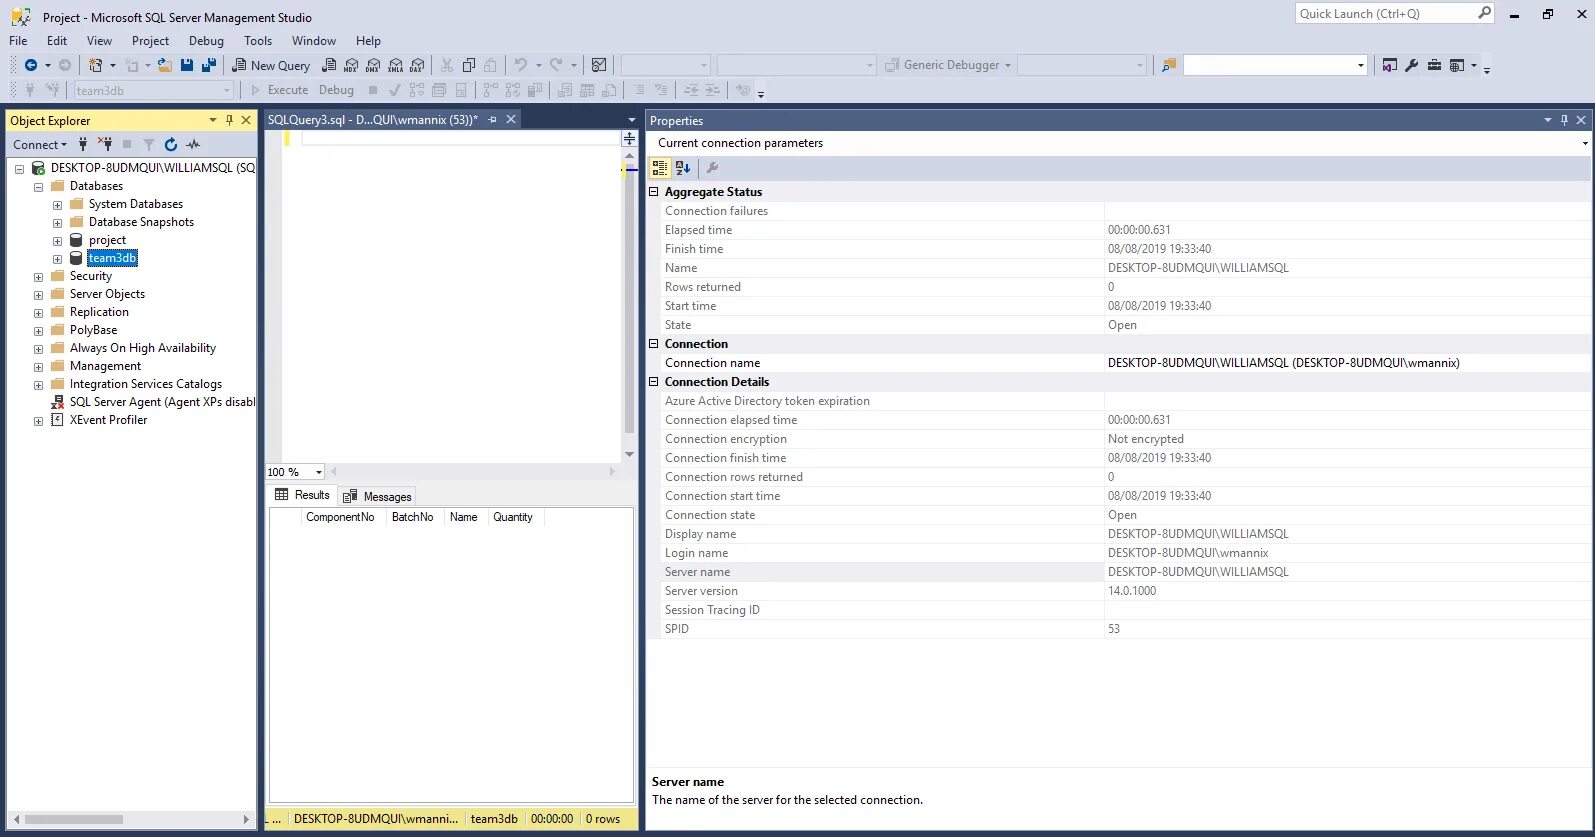Click the Open File folder icon

click(165, 65)
